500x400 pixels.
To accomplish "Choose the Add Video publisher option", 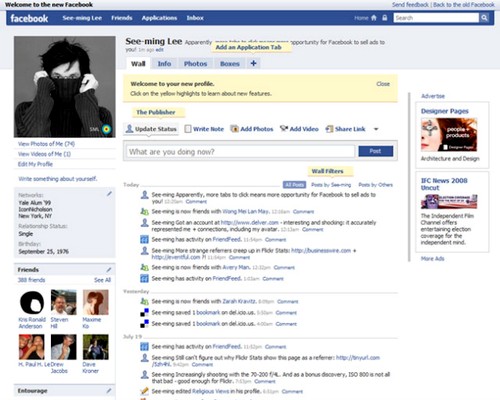I will pyautogui.click(x=299, y=129).
